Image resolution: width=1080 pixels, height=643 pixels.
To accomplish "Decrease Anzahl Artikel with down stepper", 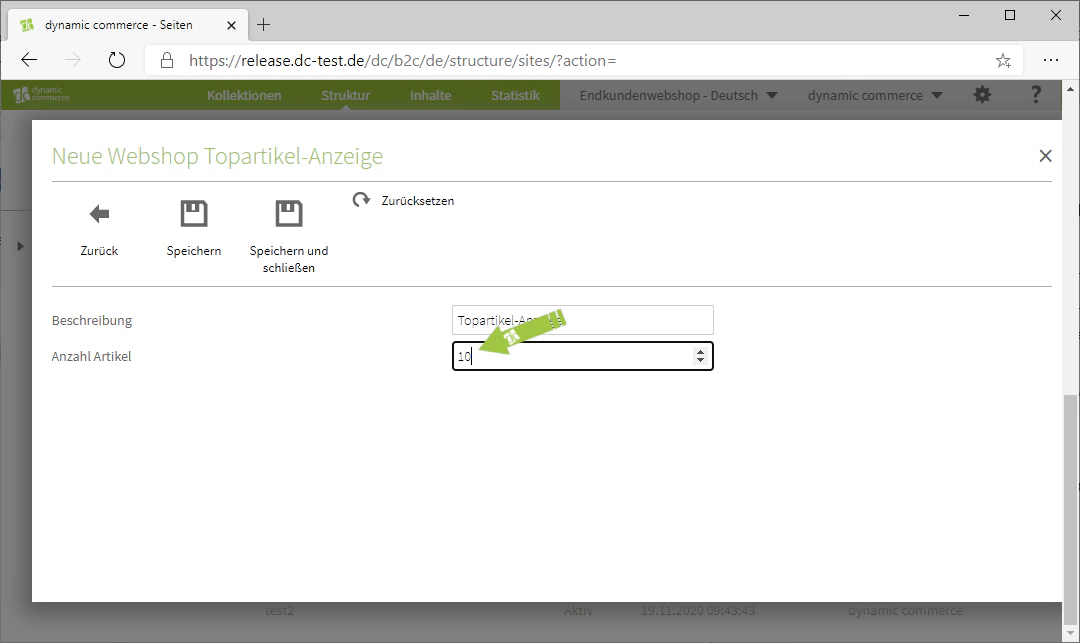I will (x=700, y=360).
